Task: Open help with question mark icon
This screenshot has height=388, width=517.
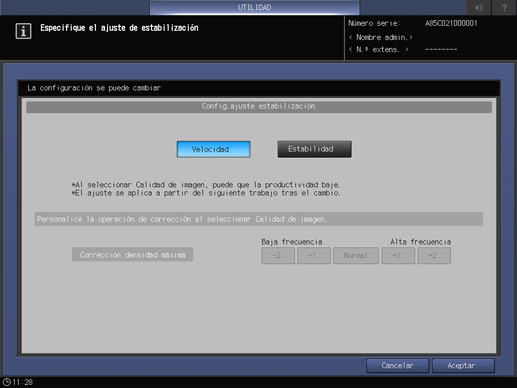Action: pos(504,7)
